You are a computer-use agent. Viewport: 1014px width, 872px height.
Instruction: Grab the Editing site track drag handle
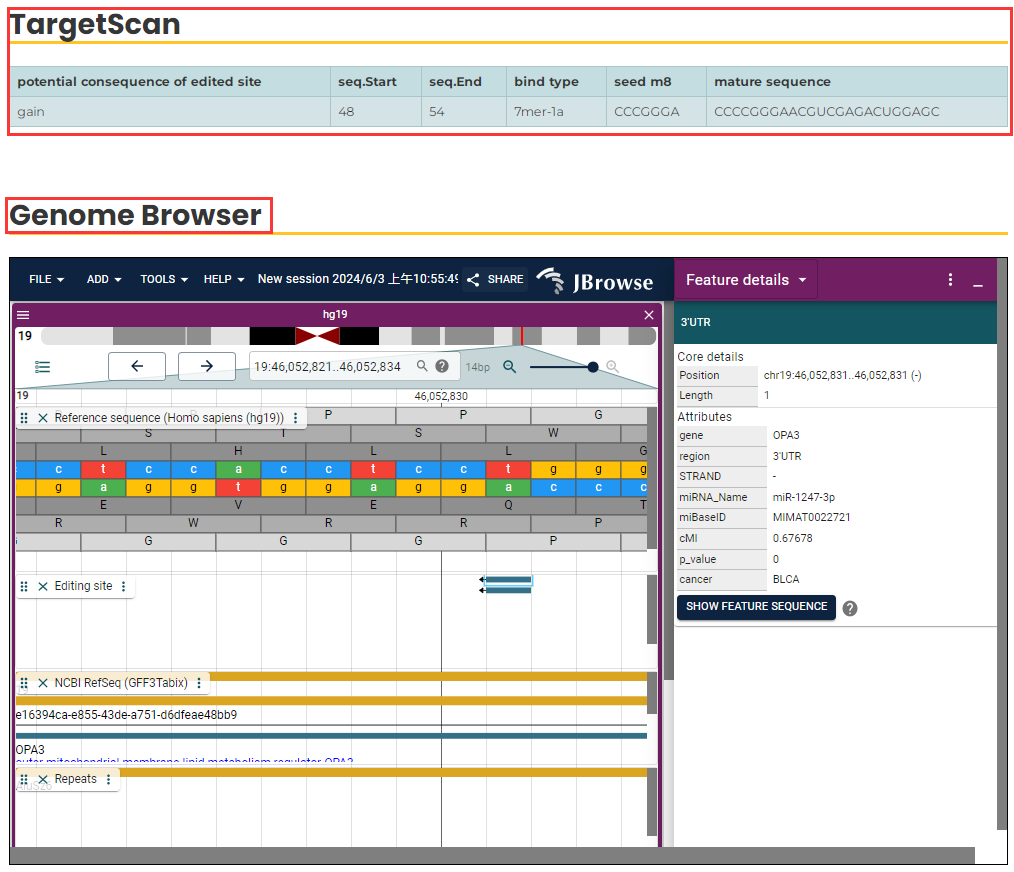(x=24, y=586)
